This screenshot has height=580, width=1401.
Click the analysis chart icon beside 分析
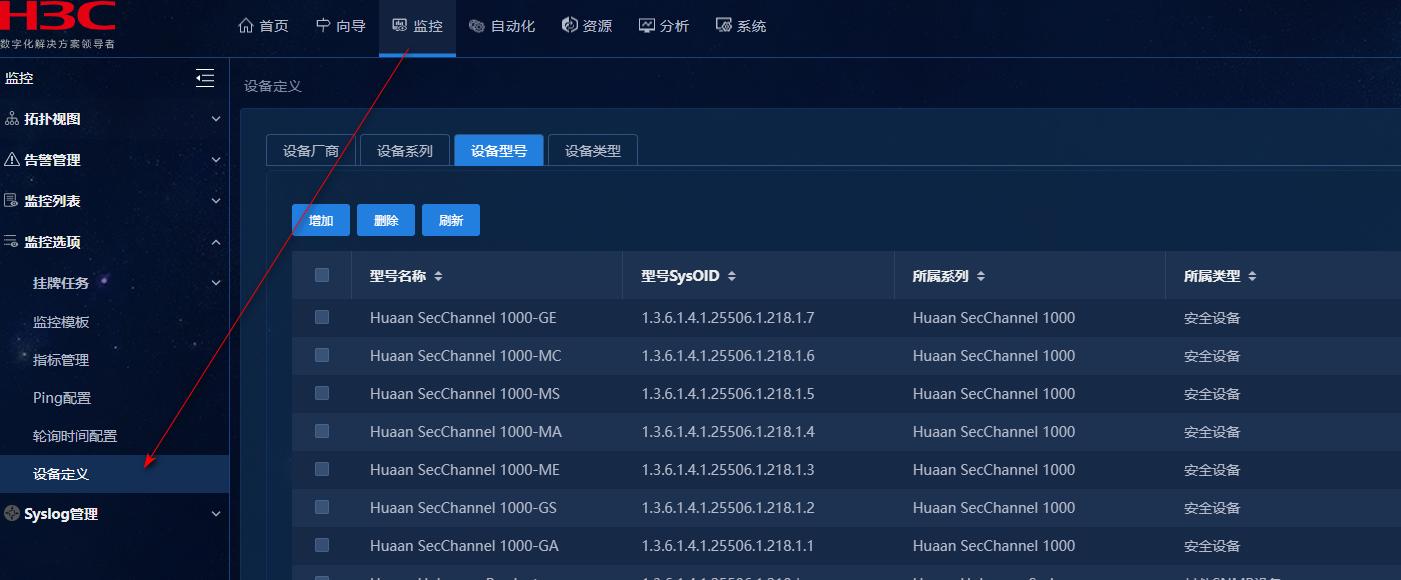click(x=647, y=26)
